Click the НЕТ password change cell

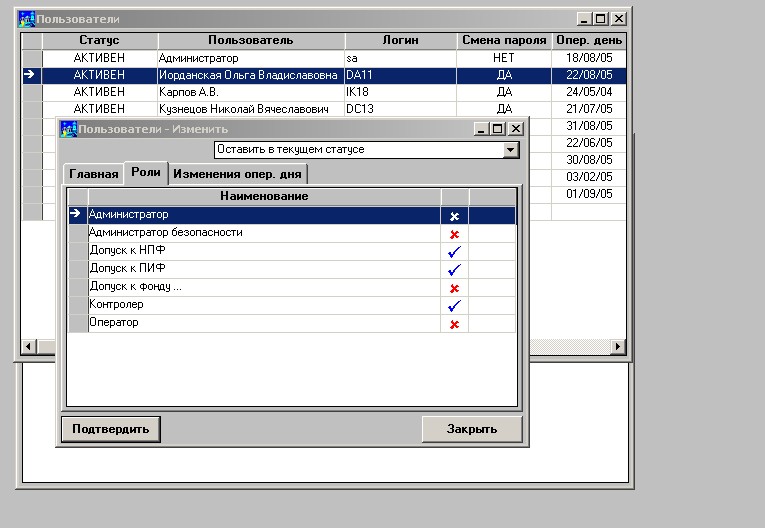pyautogui.click(x=504, y=59)
